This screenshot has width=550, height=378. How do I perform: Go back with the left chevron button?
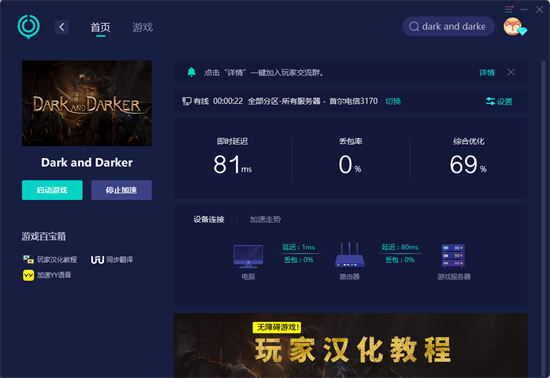[62, 27]
